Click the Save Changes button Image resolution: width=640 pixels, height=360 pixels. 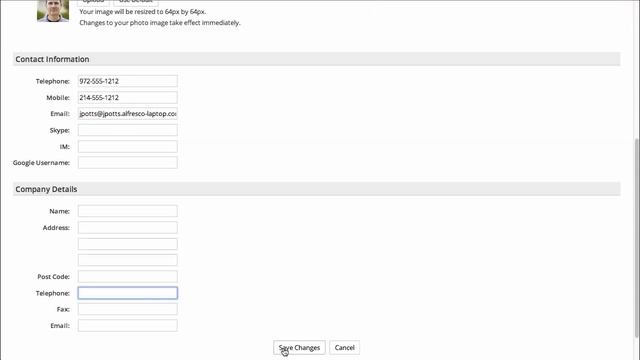pos(299,347)
